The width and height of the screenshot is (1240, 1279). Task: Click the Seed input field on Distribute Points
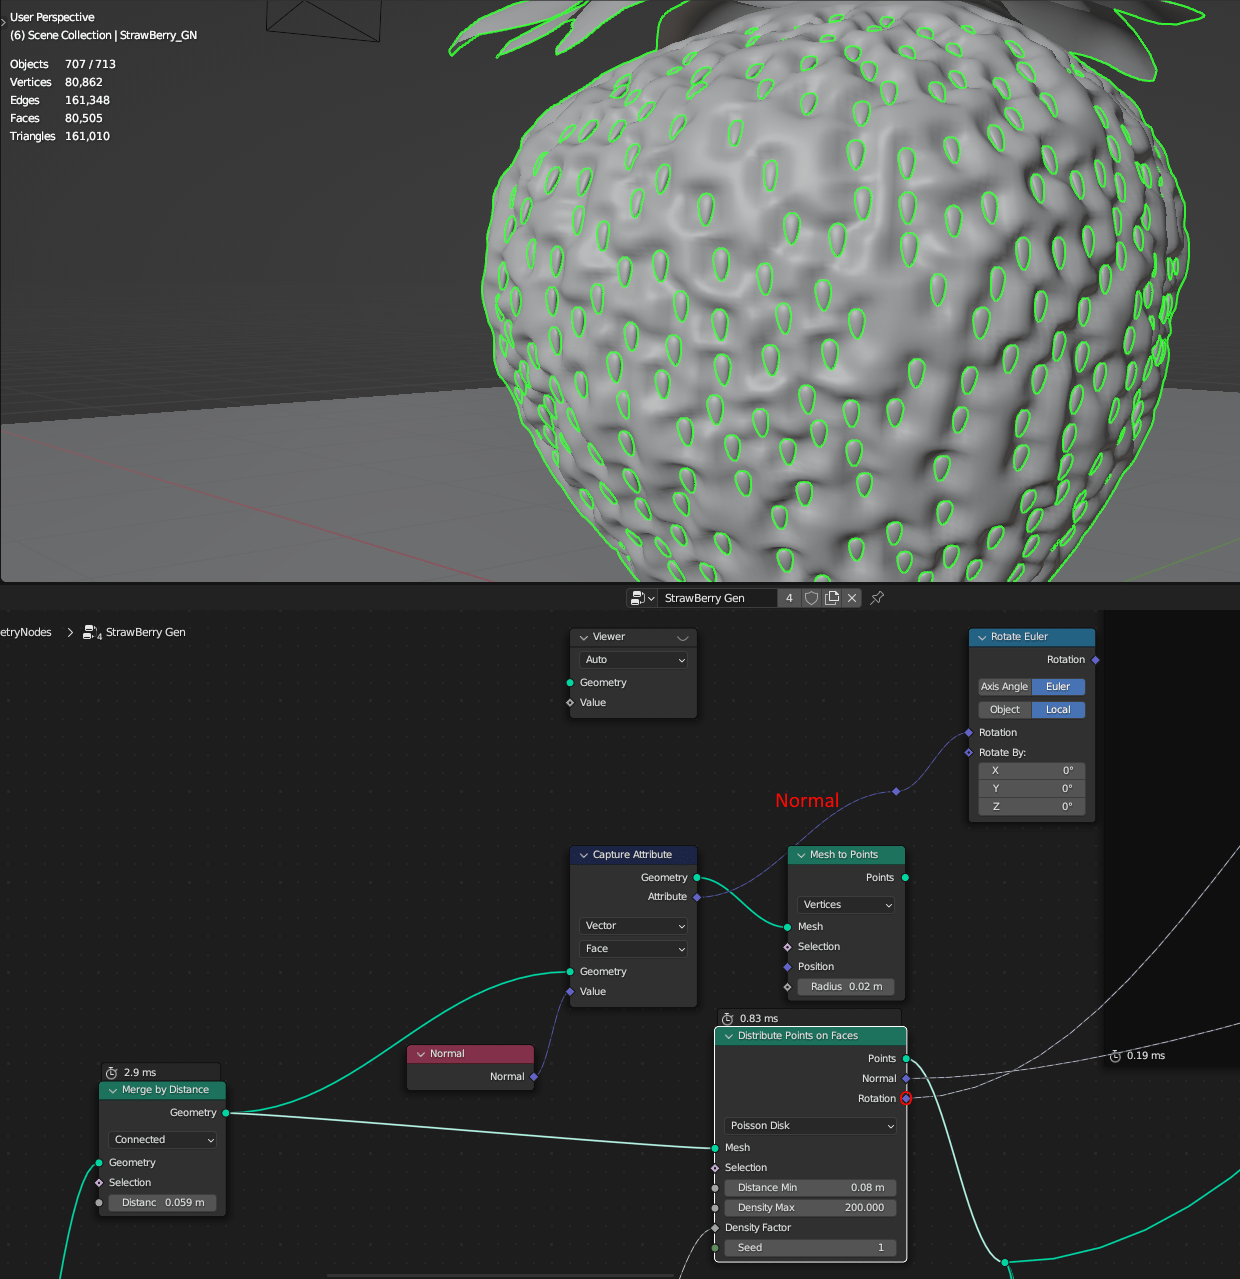point(810,1247)
